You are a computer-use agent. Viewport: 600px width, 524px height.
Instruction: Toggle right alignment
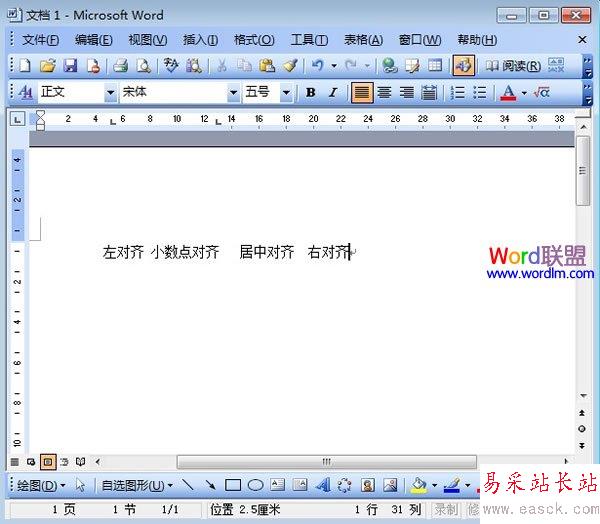pos(406,92)
